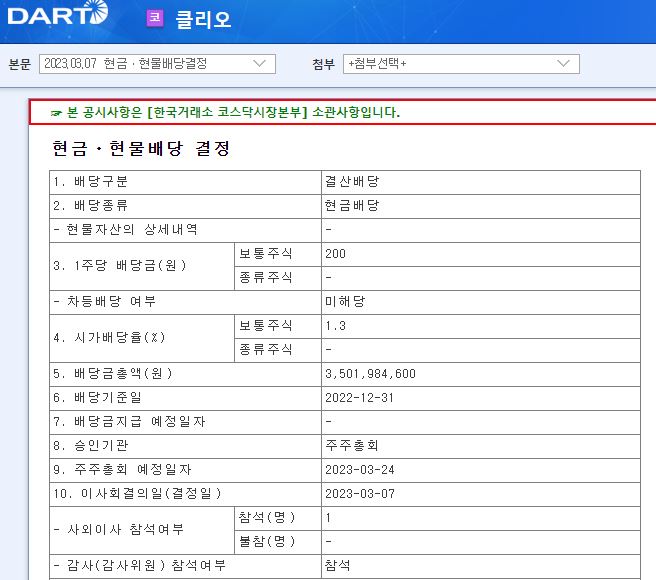The width and height of the screenshot is (656, 580).
Task: Click the value 주주총회
Action: click(352, 445)
